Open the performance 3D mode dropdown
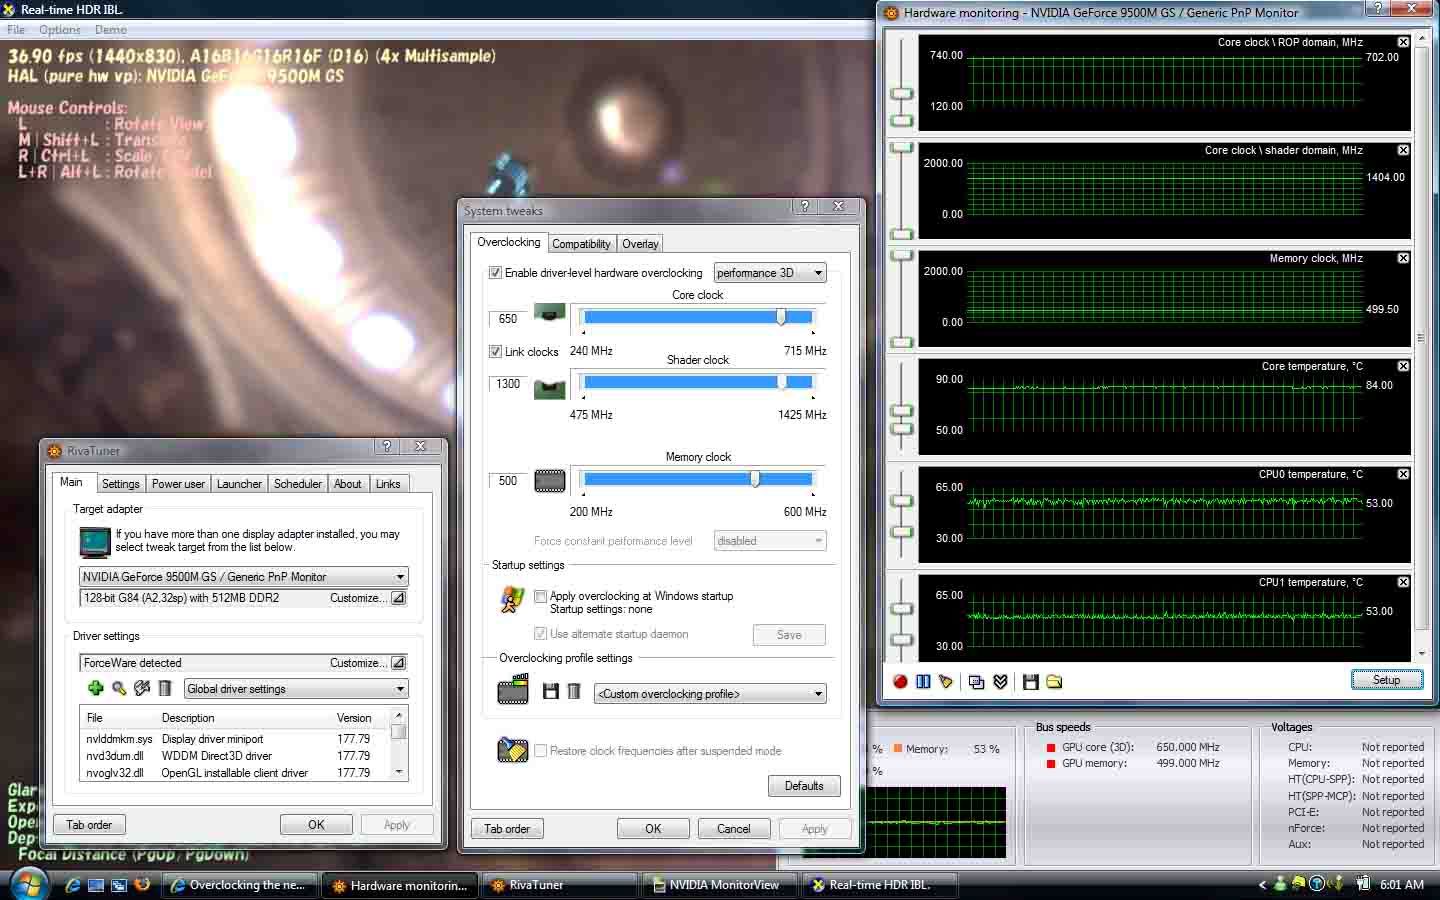 [770, 273]
